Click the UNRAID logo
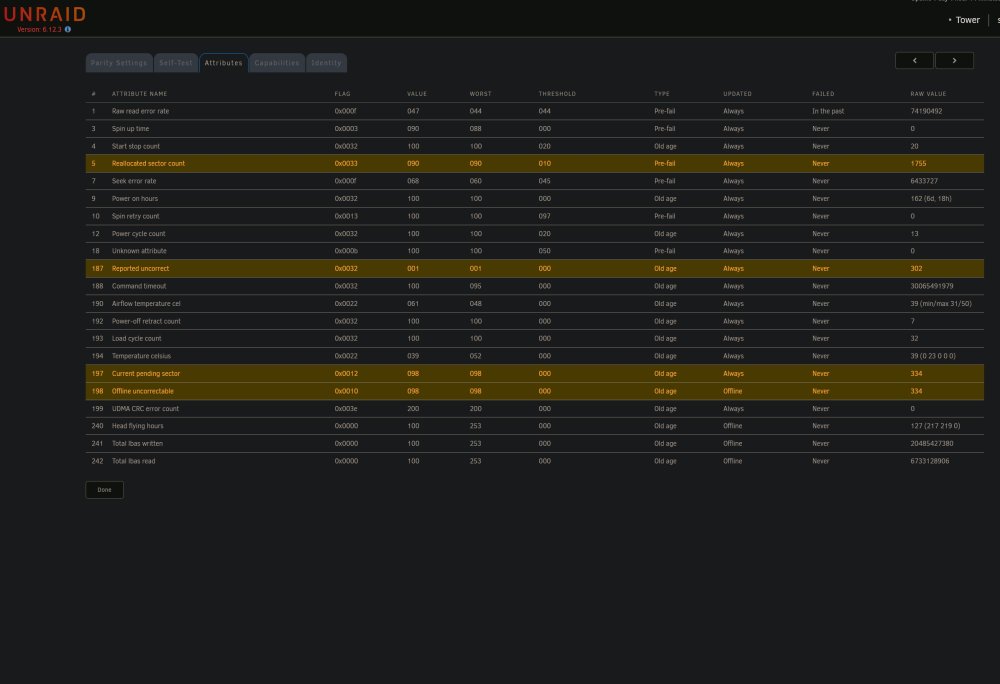The image size is (1000, 684). tap(45, 14)
